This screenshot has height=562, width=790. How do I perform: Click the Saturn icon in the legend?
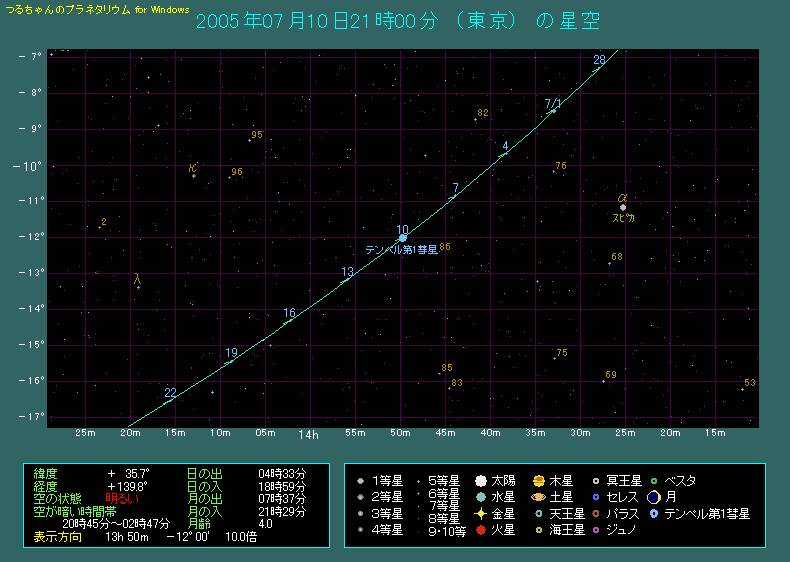pos(538,497)
